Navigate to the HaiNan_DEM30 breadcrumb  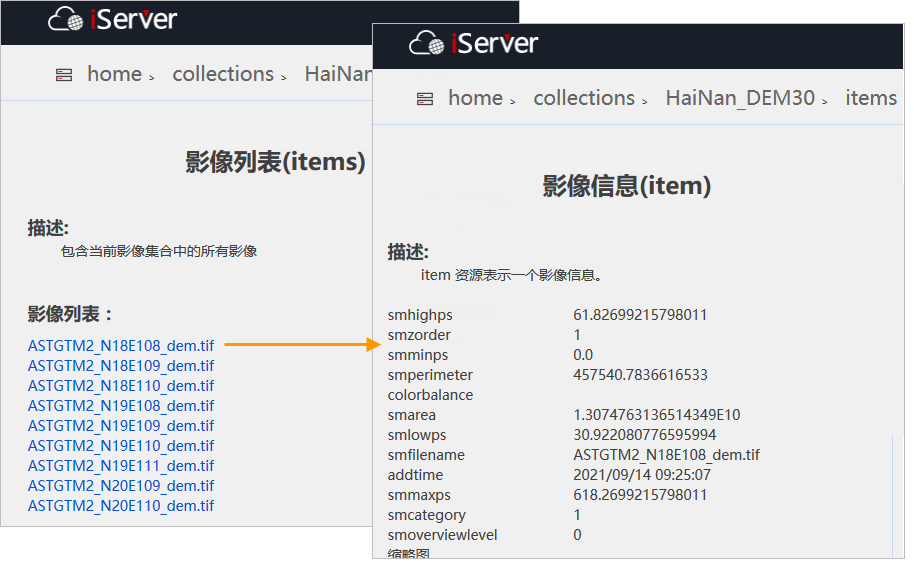click(x=740, y=98)
